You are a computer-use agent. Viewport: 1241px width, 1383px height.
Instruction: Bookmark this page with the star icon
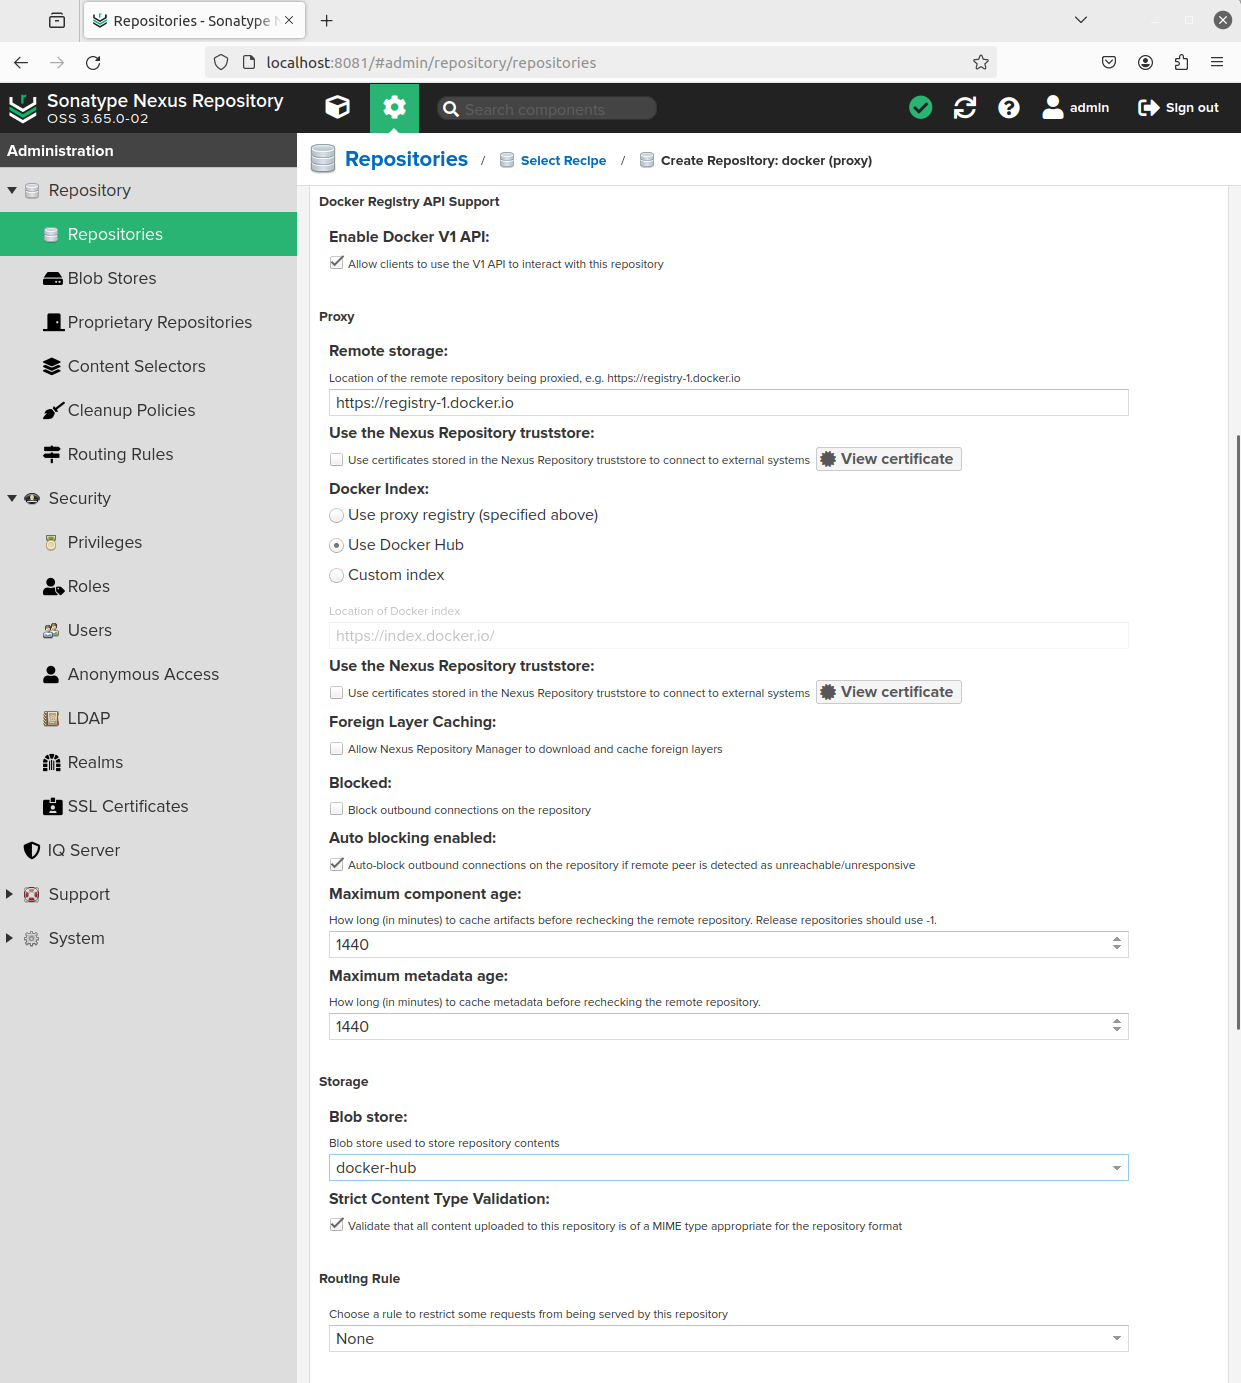pyautogui.click(x=981, y=62)
